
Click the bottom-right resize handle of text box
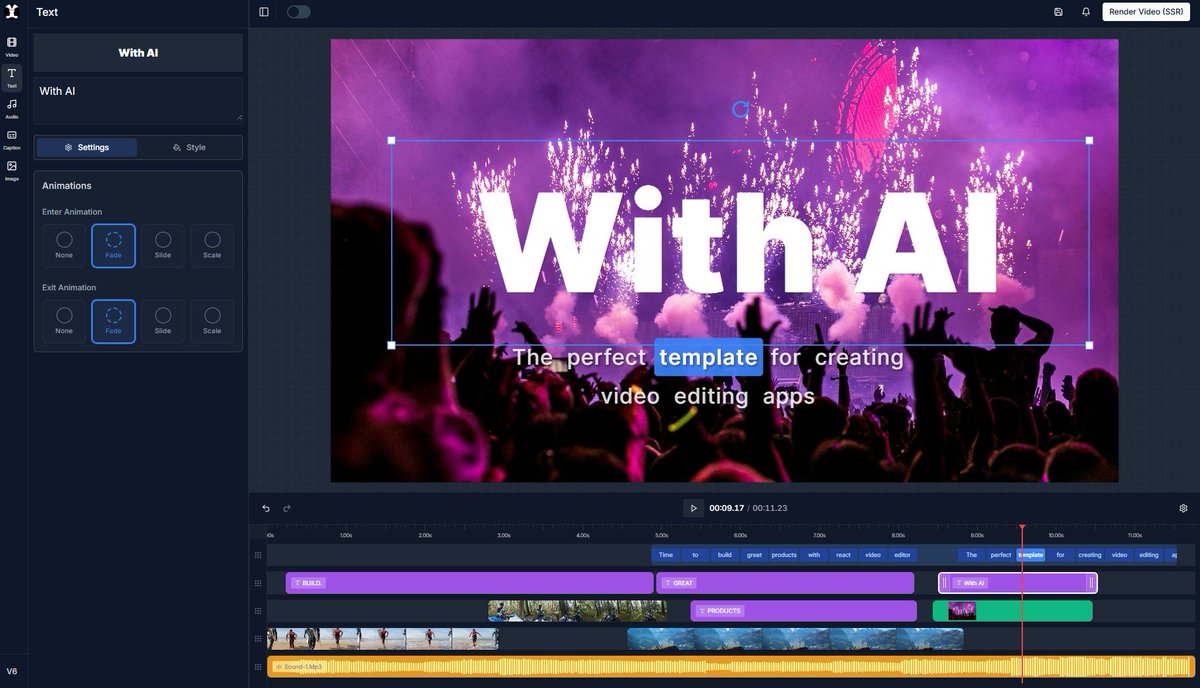coord(1089,345)
